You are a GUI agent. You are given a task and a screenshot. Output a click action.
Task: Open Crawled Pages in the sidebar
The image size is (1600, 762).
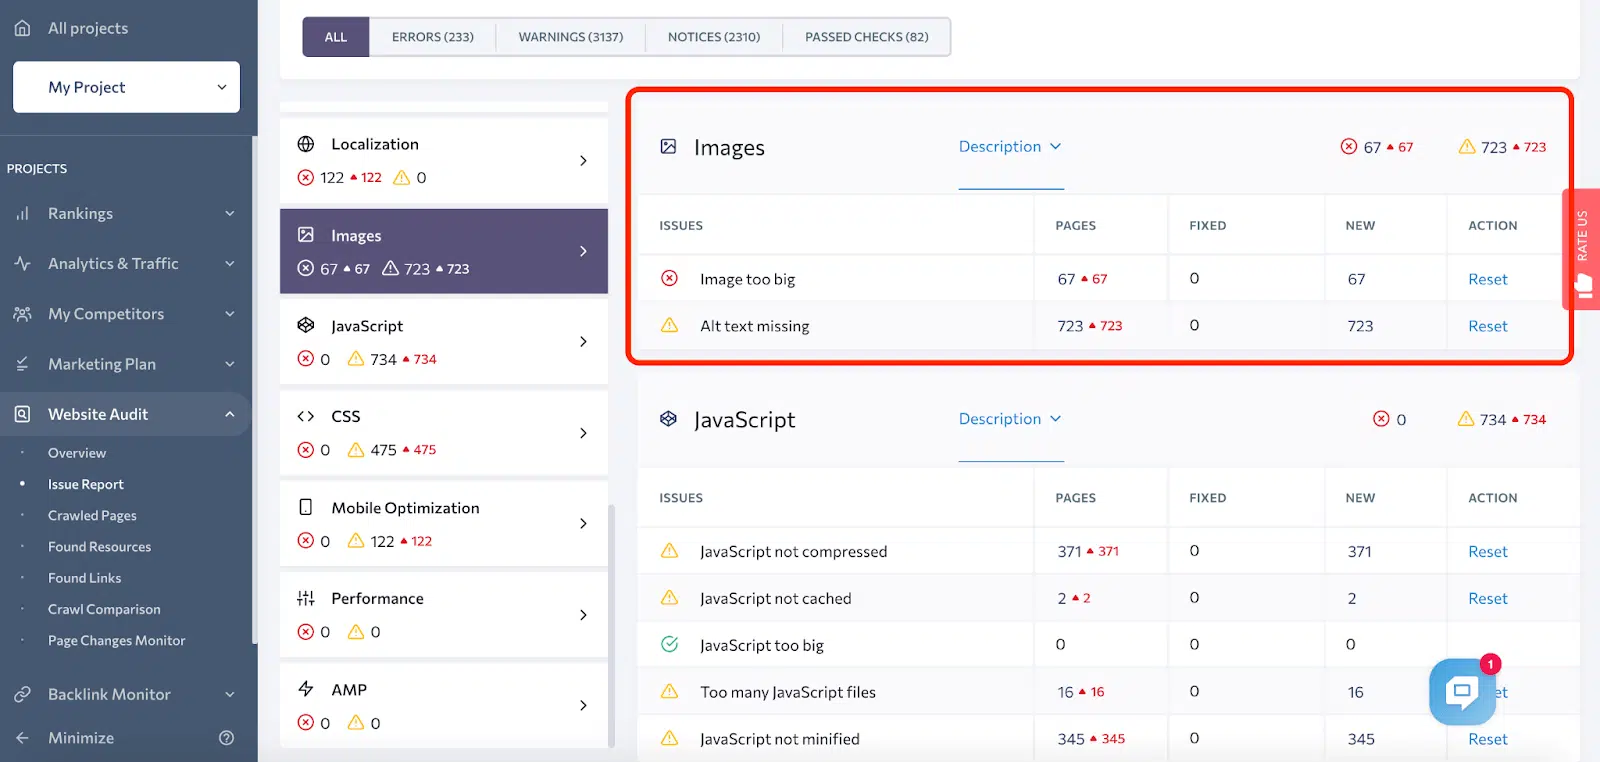tap(92, 516)
